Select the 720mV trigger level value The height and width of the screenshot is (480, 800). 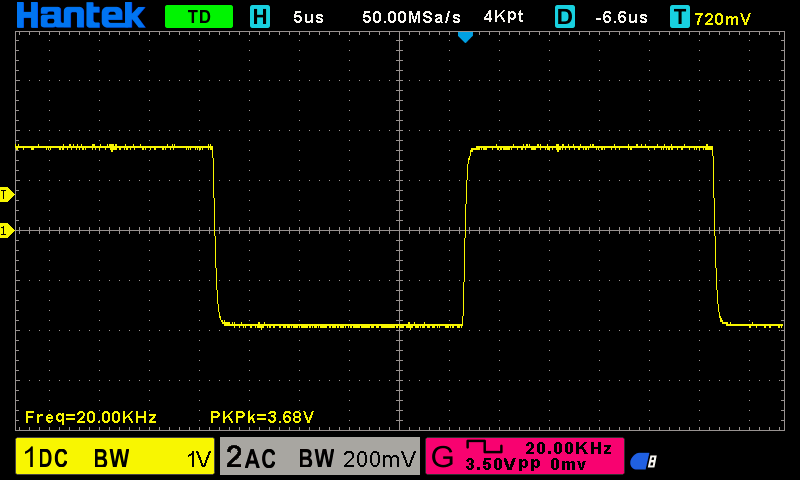pyautogui.click(x=722, y=19)
